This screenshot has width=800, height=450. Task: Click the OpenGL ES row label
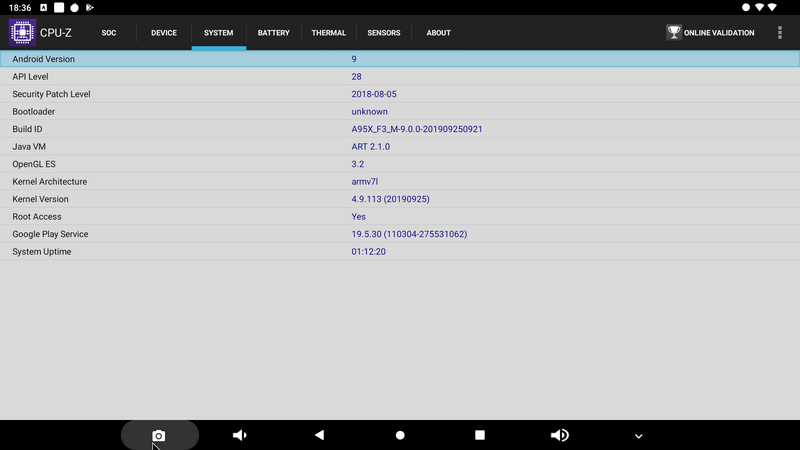[34, 164]
